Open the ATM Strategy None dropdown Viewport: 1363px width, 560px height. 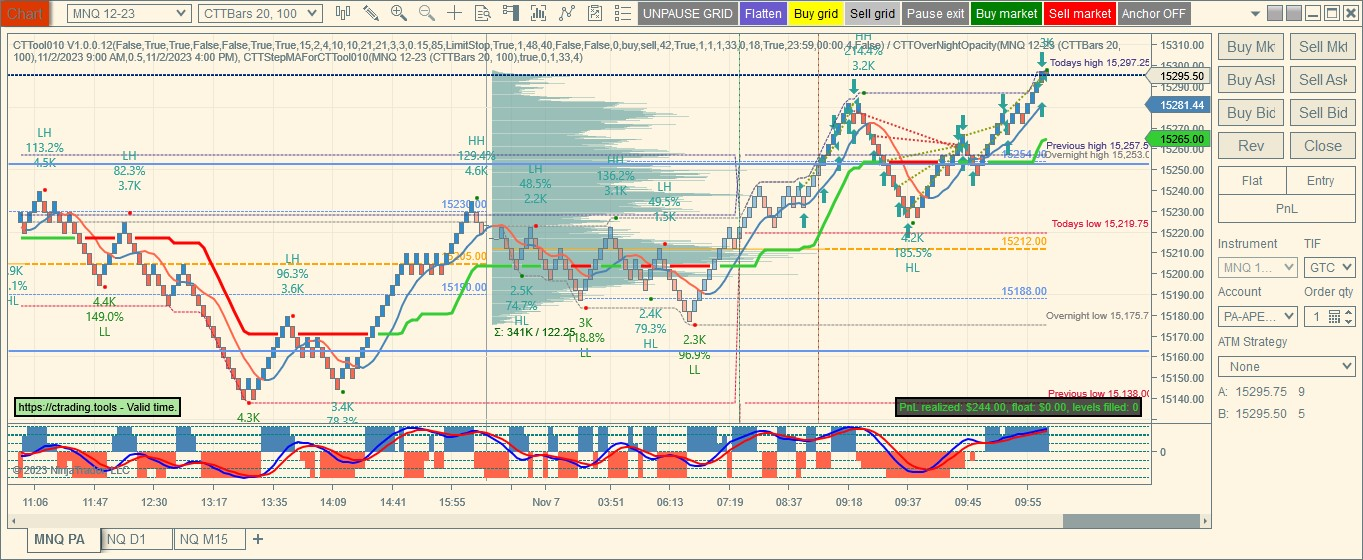click(1286, 367)
